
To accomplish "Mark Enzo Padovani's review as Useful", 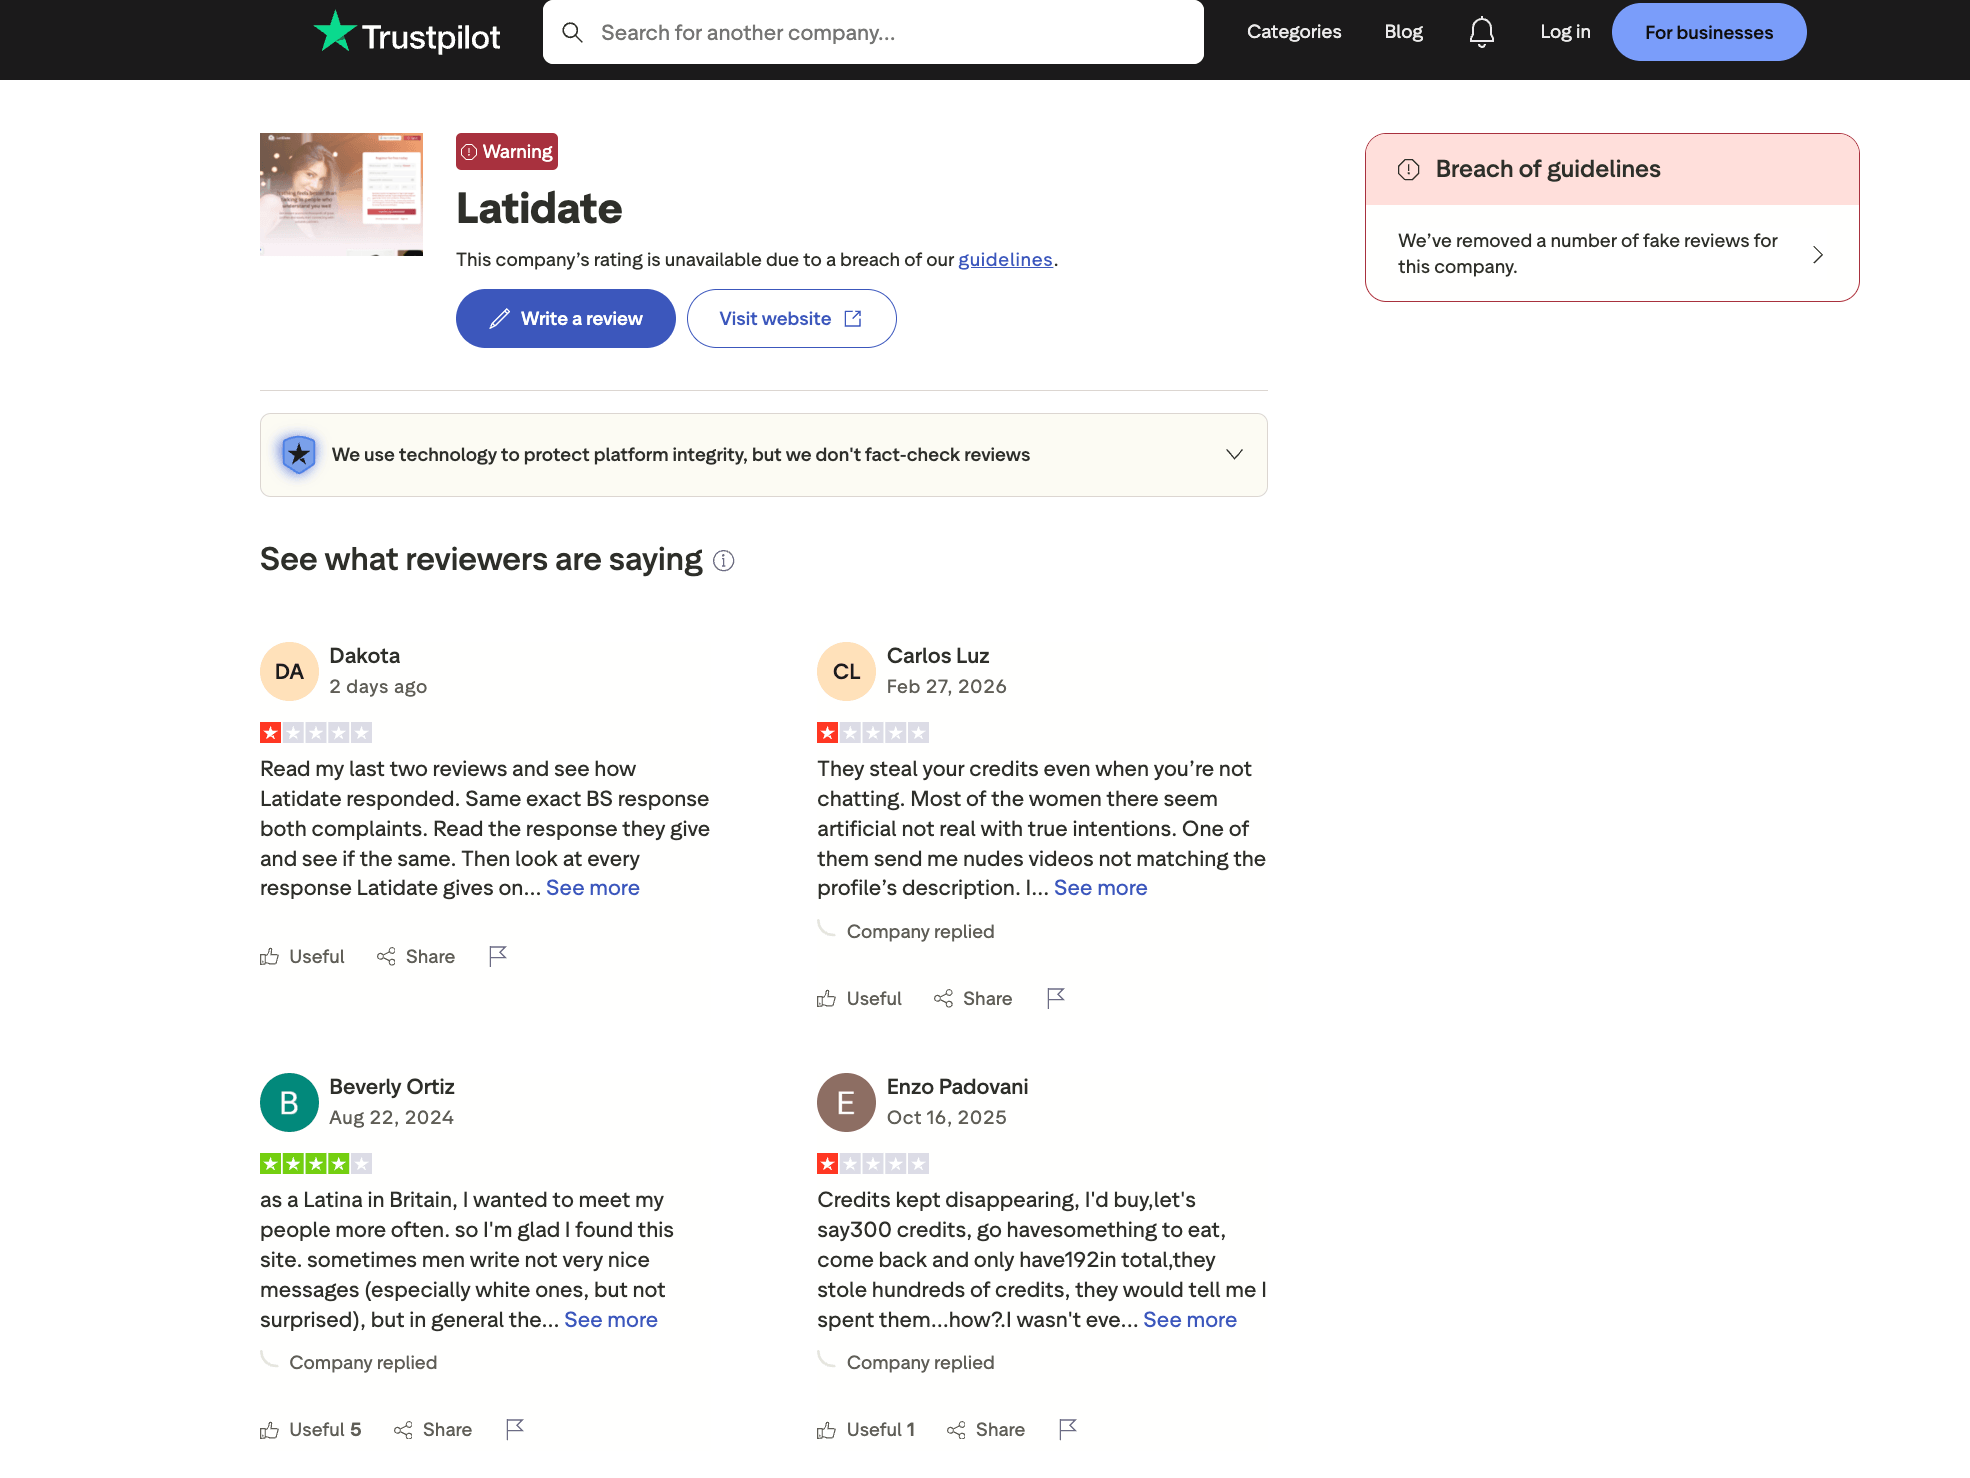I will point(866,1430).
